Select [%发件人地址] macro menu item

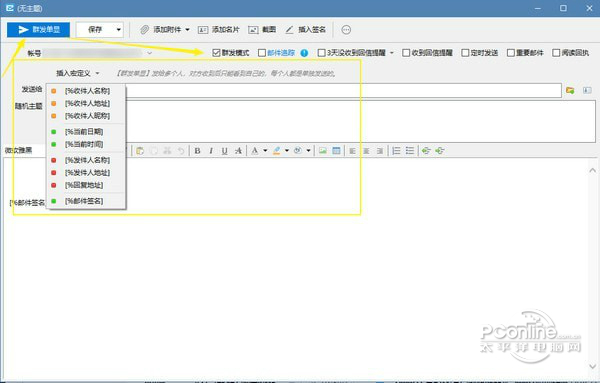pyautogui.click(x=86, y=173)
